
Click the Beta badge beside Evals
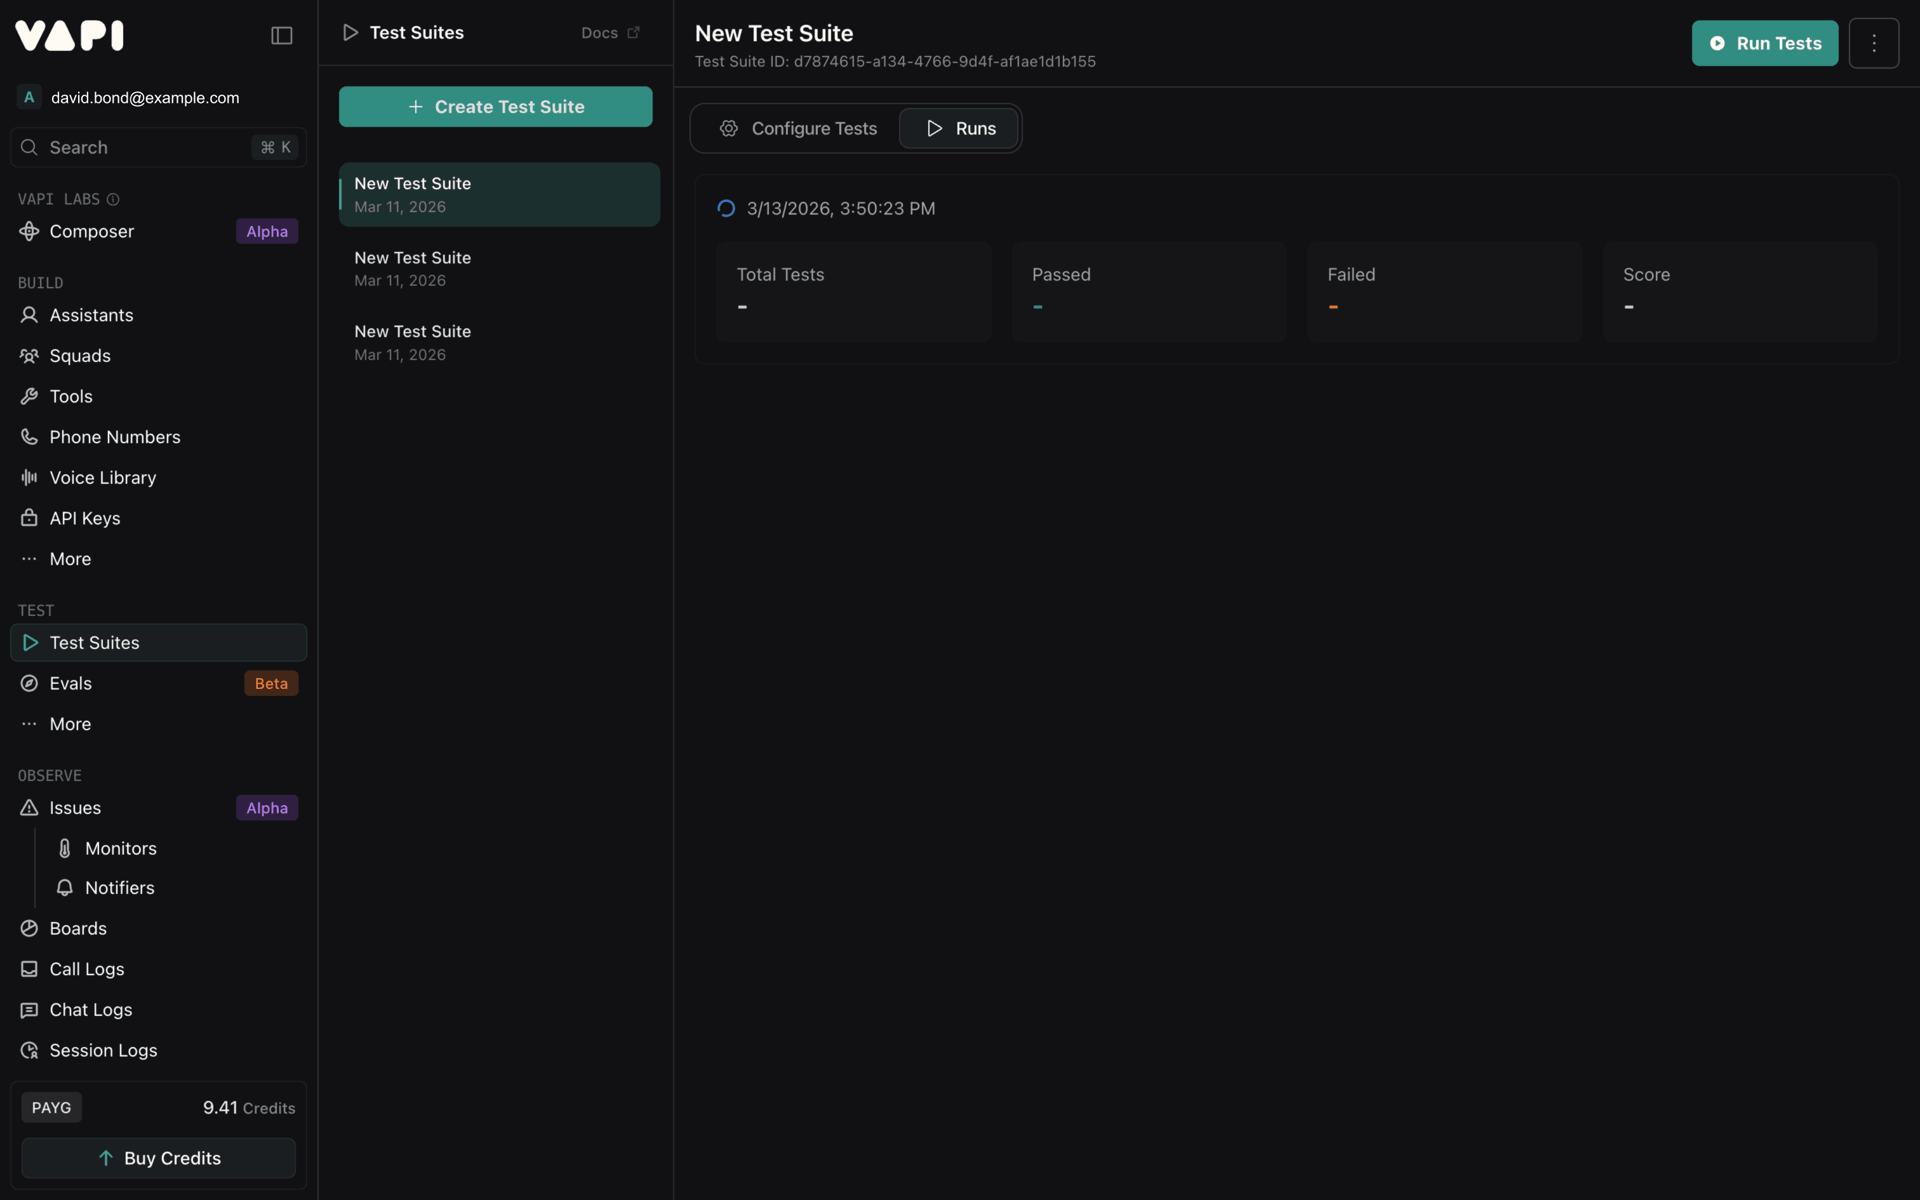point(271,683)
